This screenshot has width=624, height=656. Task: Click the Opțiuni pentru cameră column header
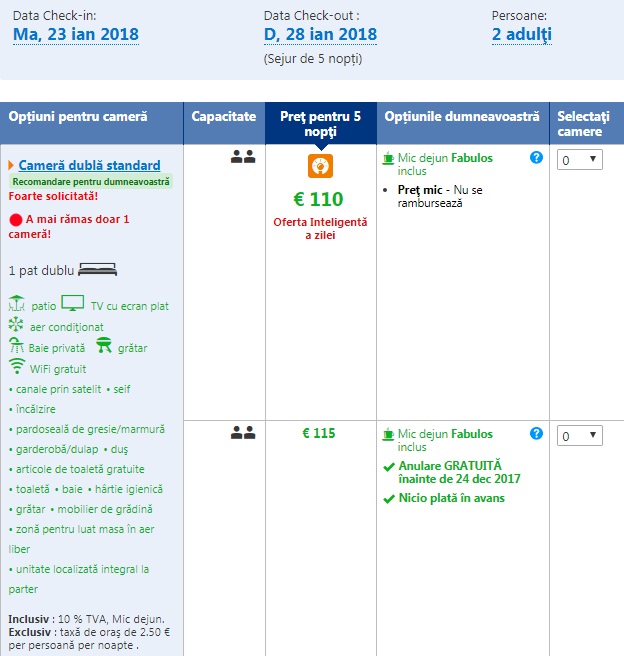click(x=78, y=117)
